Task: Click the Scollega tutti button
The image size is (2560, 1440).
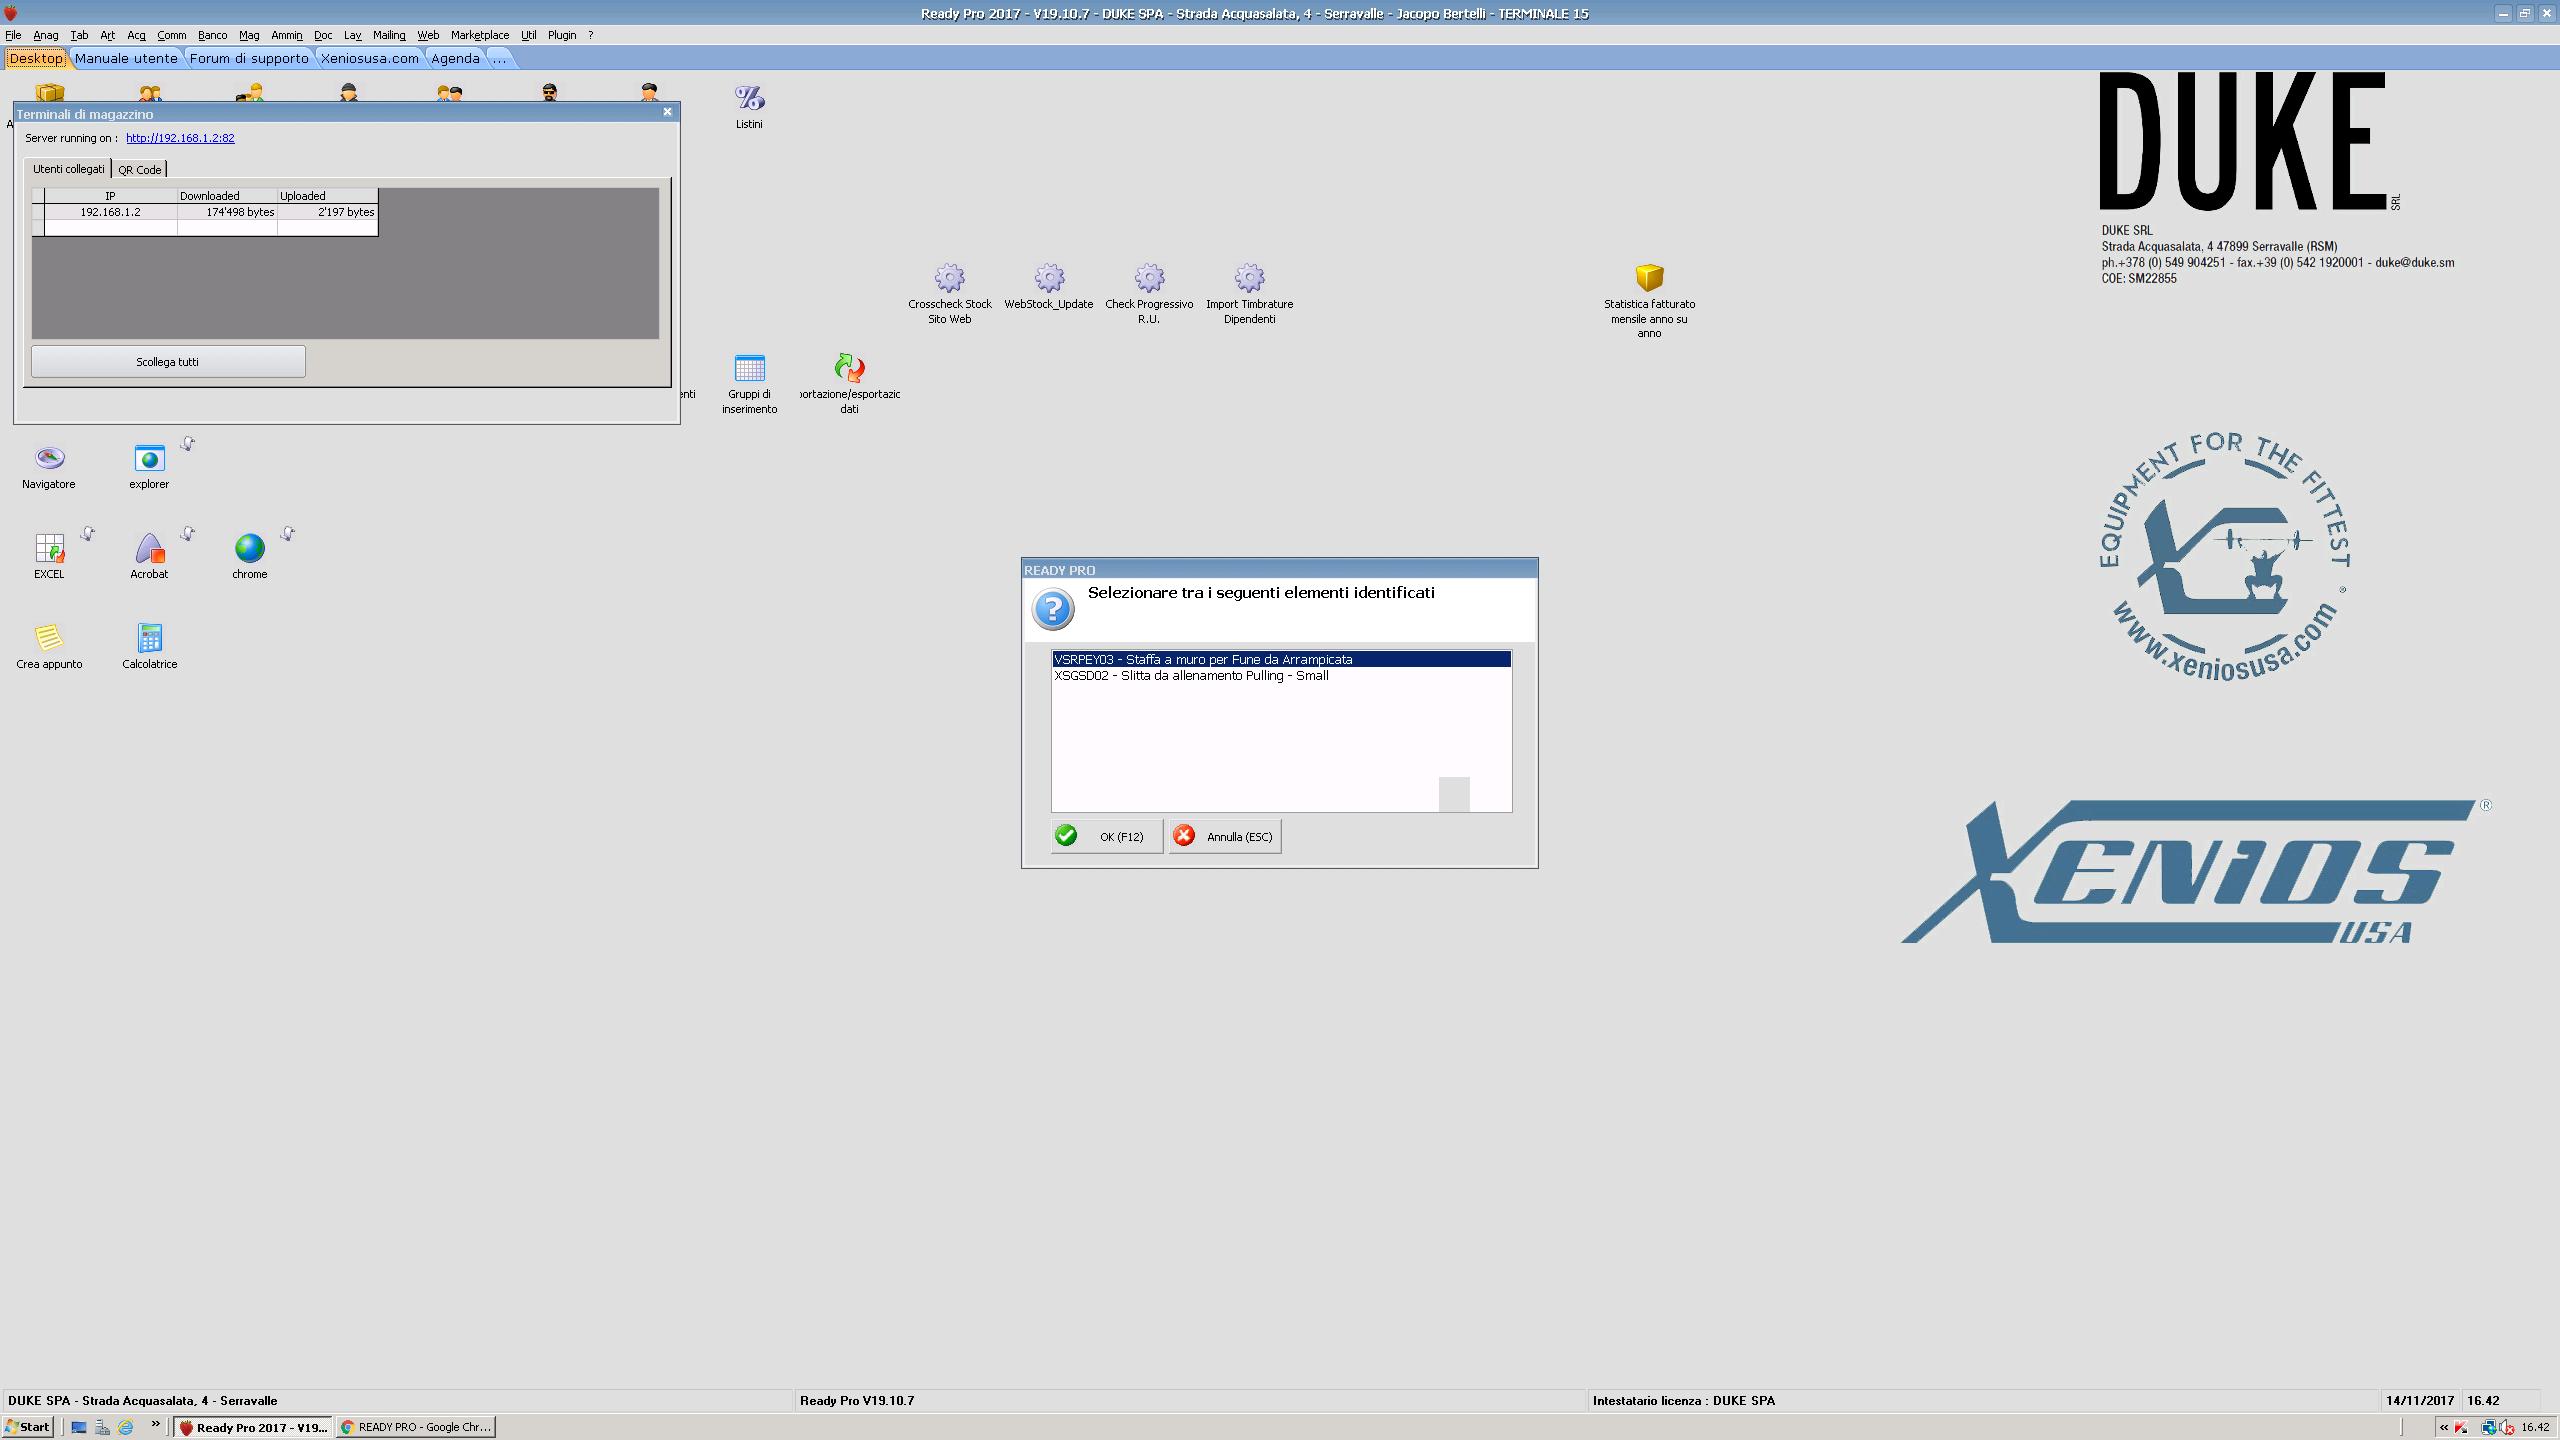Action: pos(168,362)
